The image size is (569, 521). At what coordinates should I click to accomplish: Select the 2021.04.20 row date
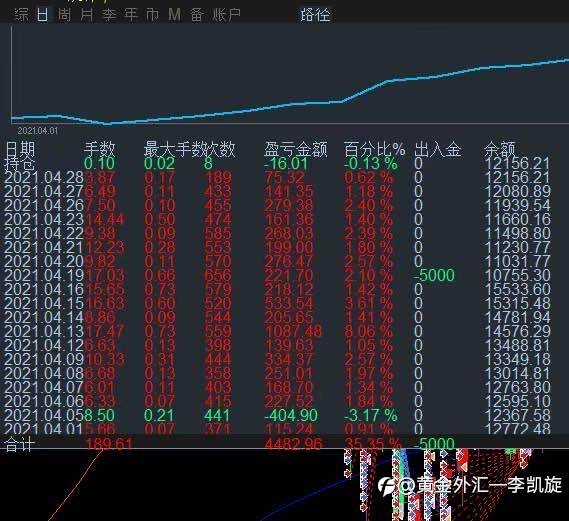tap(44, 262)
